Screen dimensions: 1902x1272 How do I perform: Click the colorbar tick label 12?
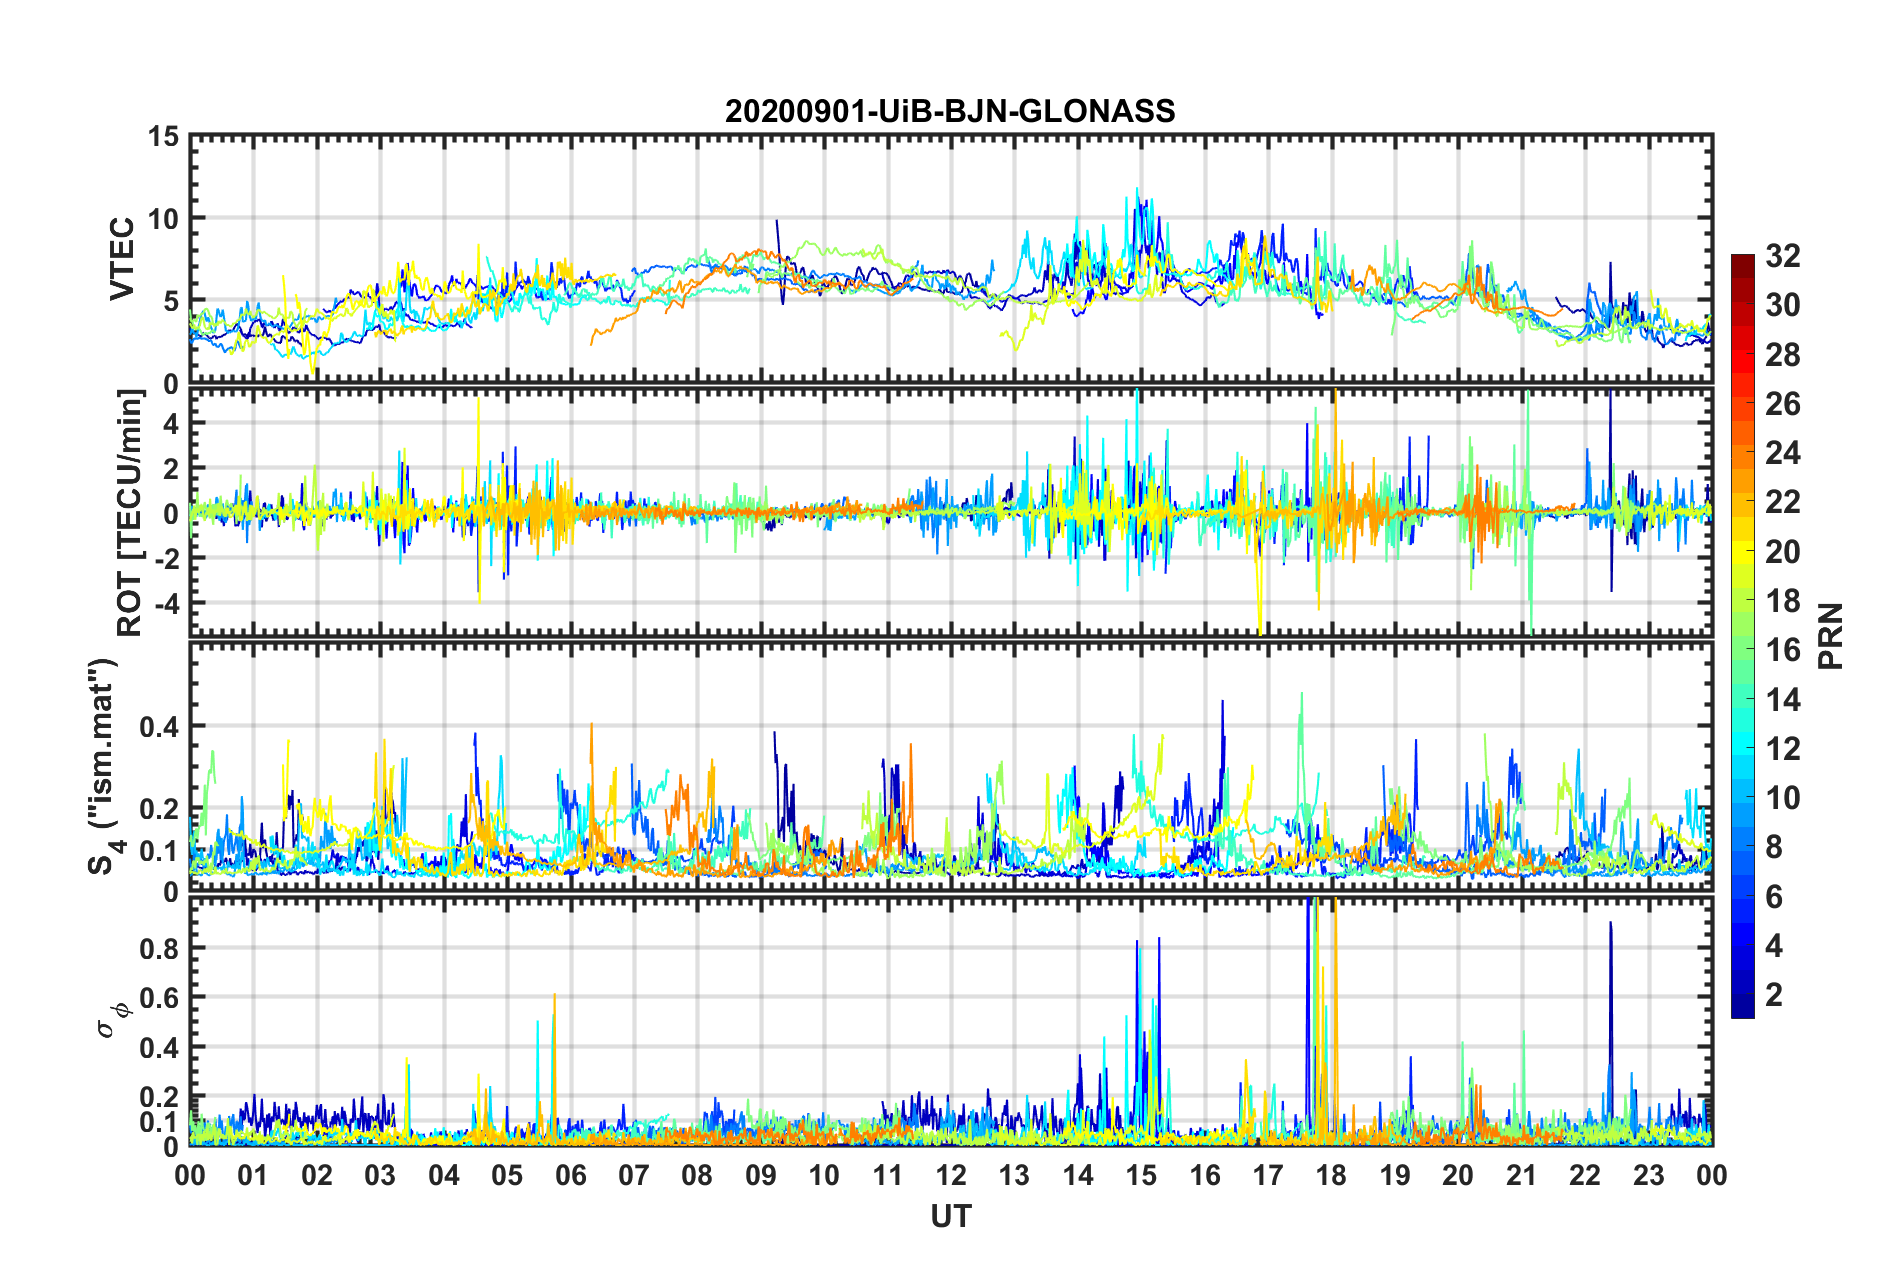(1782, 749)
